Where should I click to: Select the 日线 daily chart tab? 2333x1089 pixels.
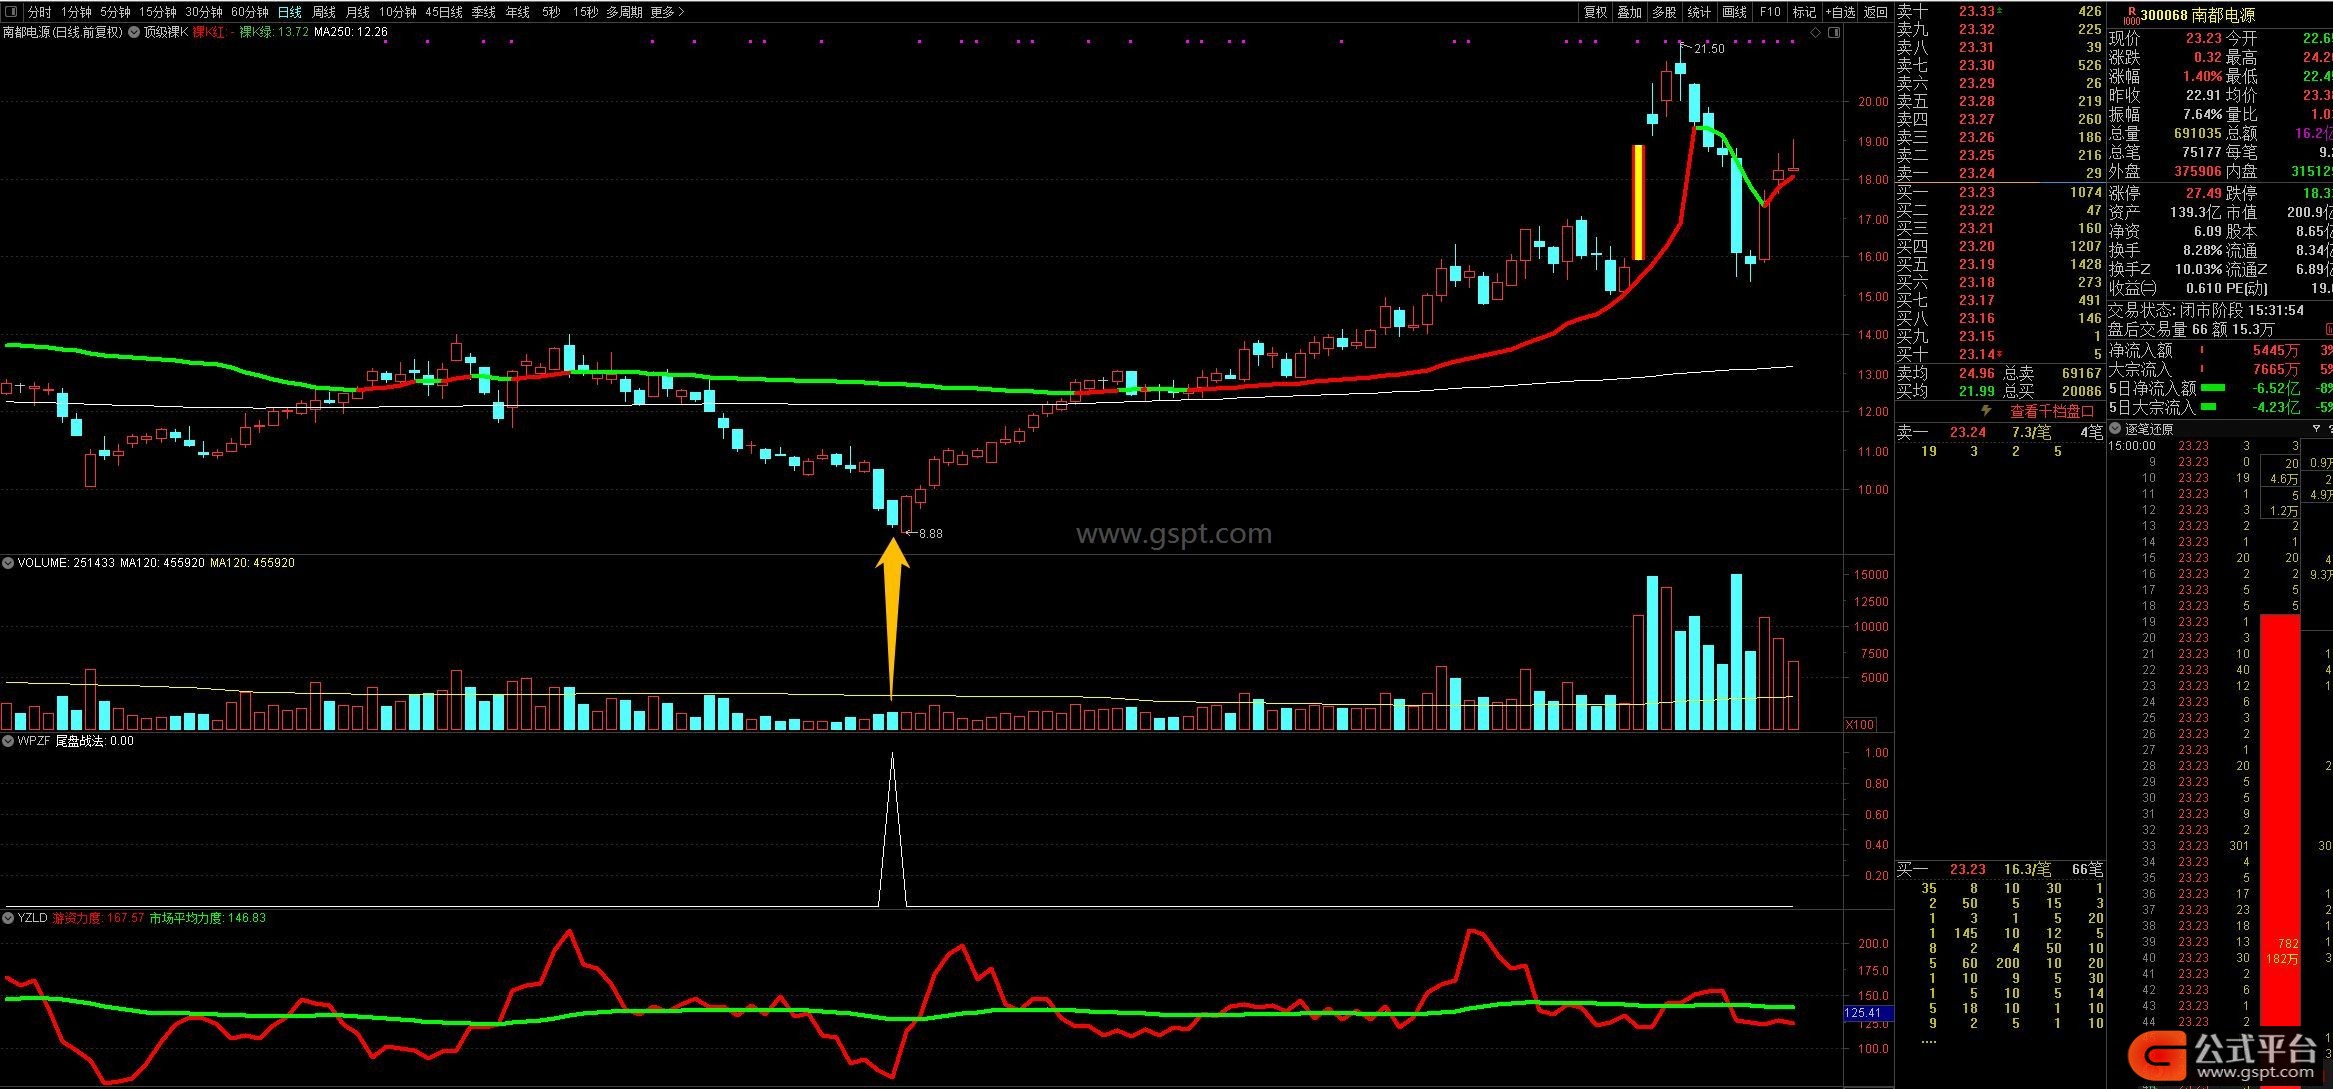click(x=290, y=12)
